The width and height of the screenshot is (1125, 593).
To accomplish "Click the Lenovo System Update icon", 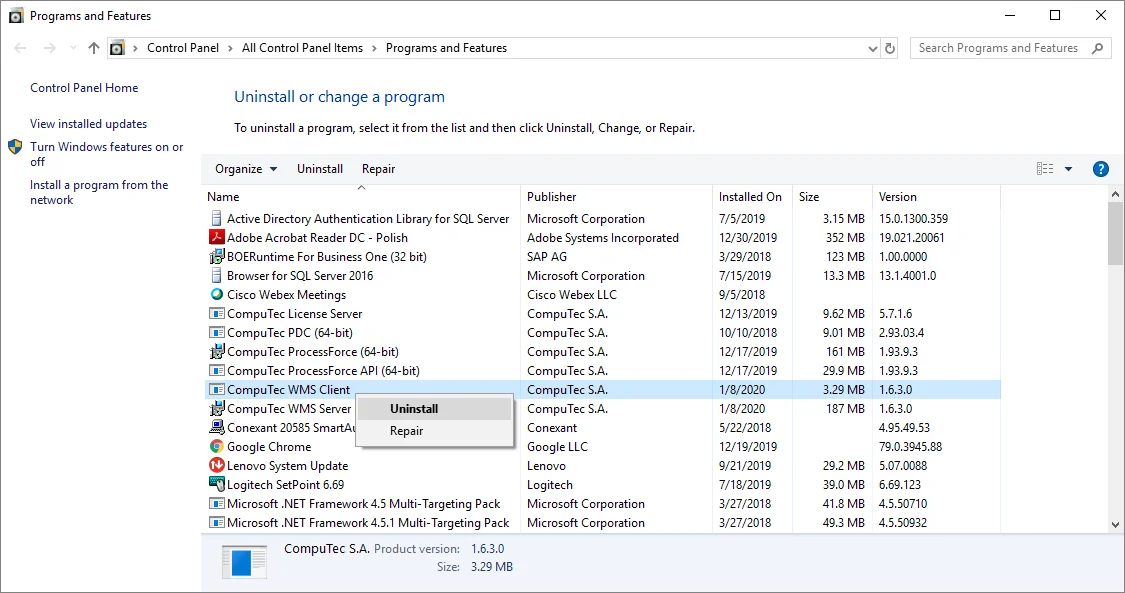I will (x=216, y=466).
